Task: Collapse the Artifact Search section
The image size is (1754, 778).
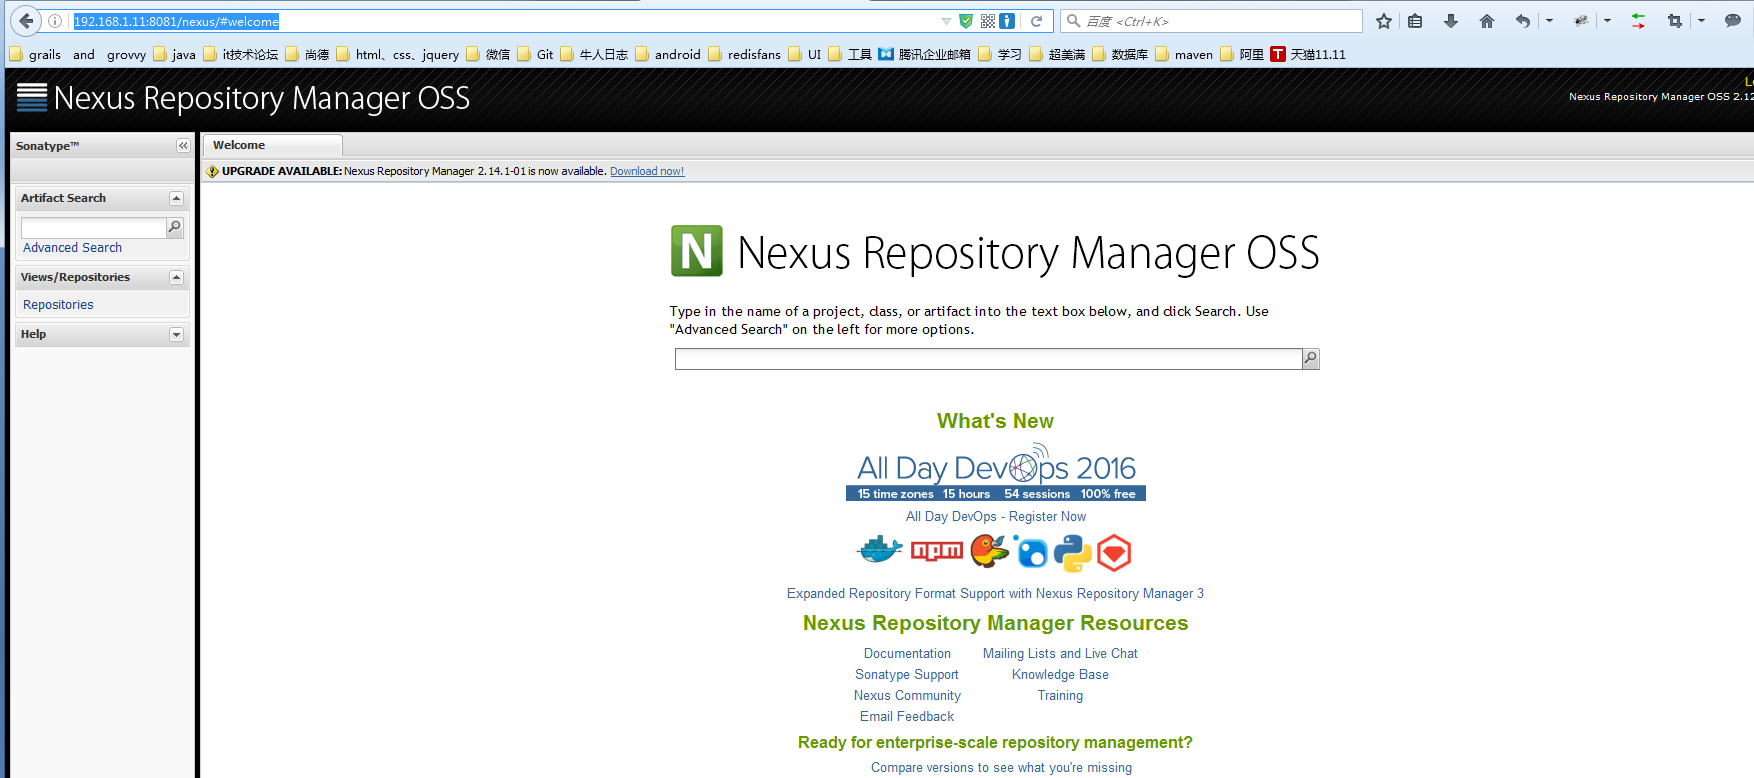Action: pos(176,198)
